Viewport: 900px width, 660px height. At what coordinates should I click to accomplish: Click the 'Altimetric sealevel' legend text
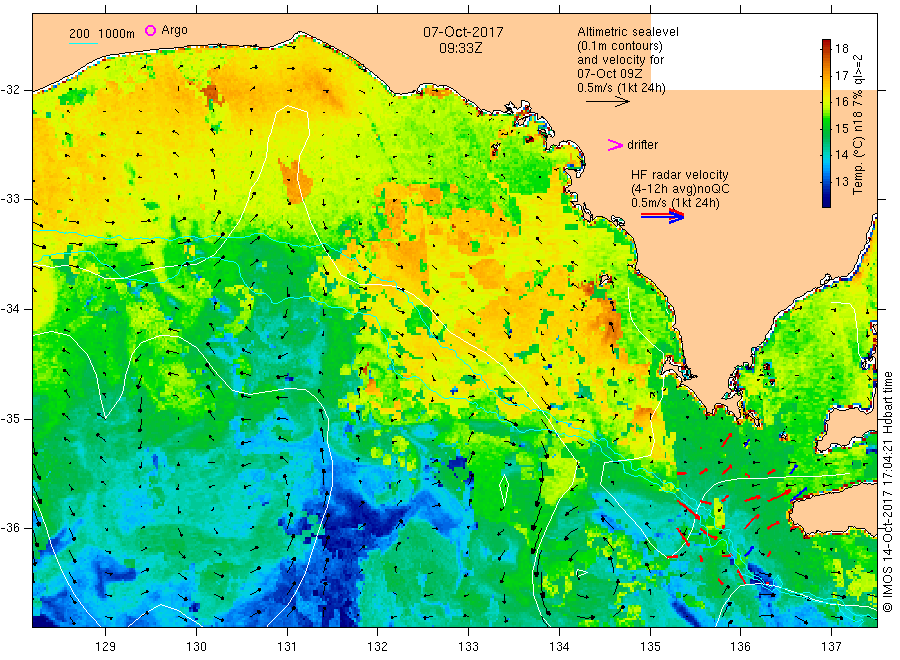point(627,32)
